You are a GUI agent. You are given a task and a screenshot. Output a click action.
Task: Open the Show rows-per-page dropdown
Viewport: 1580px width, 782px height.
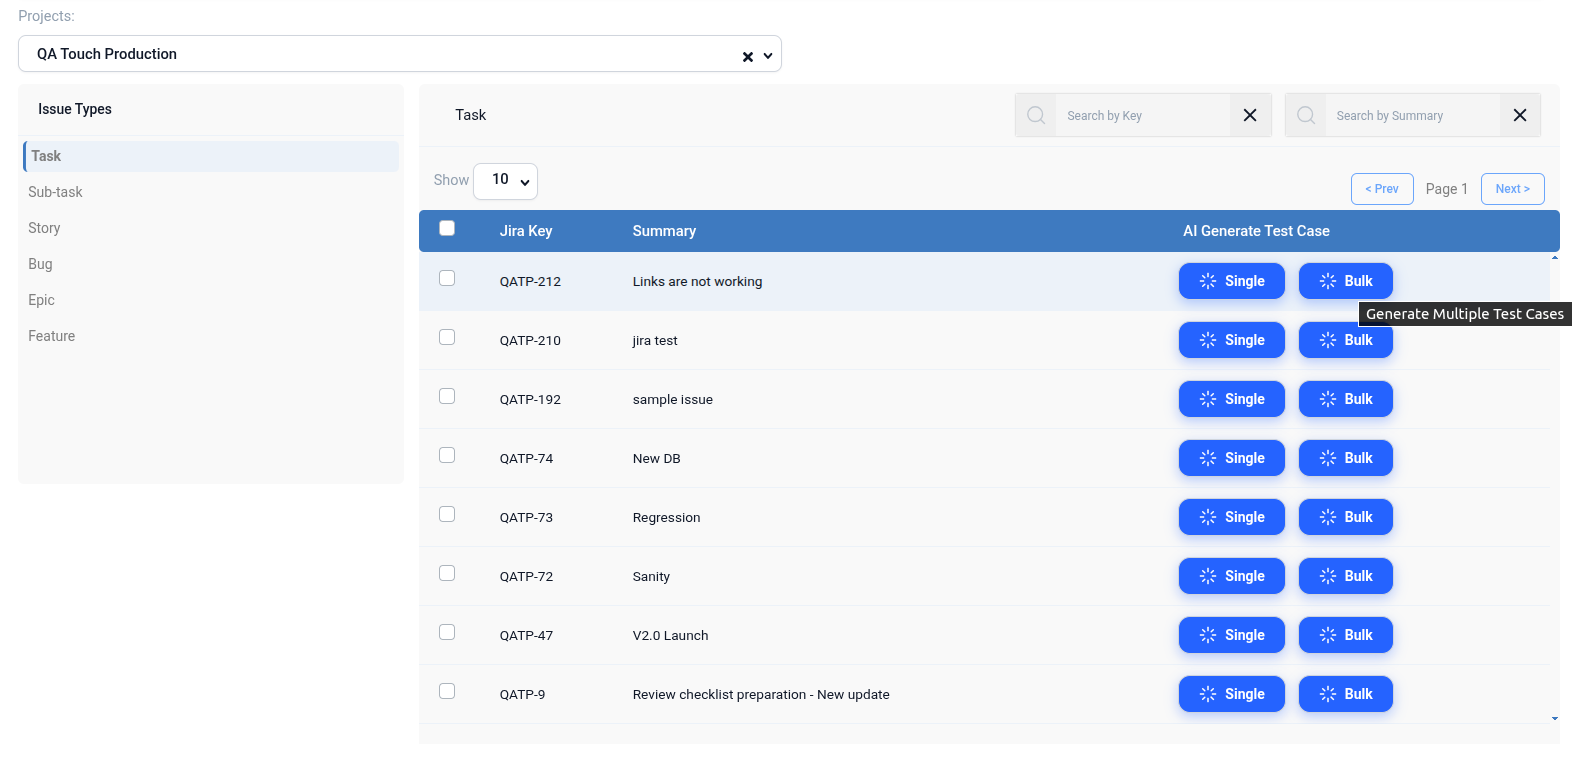click(x=505, y=181)
